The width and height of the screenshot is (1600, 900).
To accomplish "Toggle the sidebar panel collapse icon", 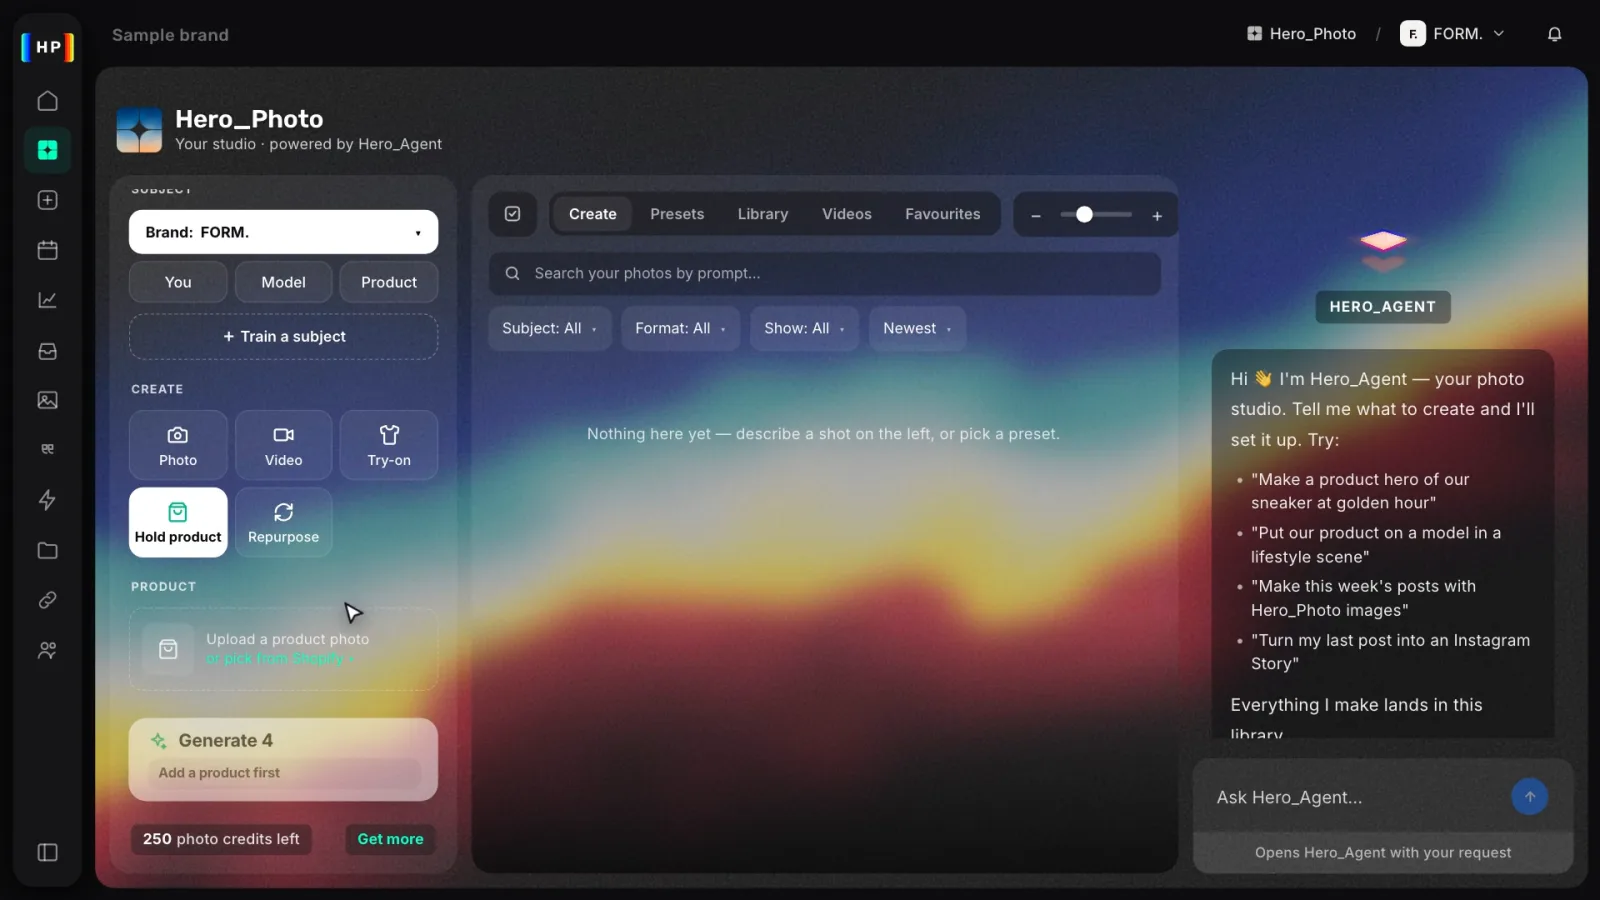I will (x=47, y=852).
